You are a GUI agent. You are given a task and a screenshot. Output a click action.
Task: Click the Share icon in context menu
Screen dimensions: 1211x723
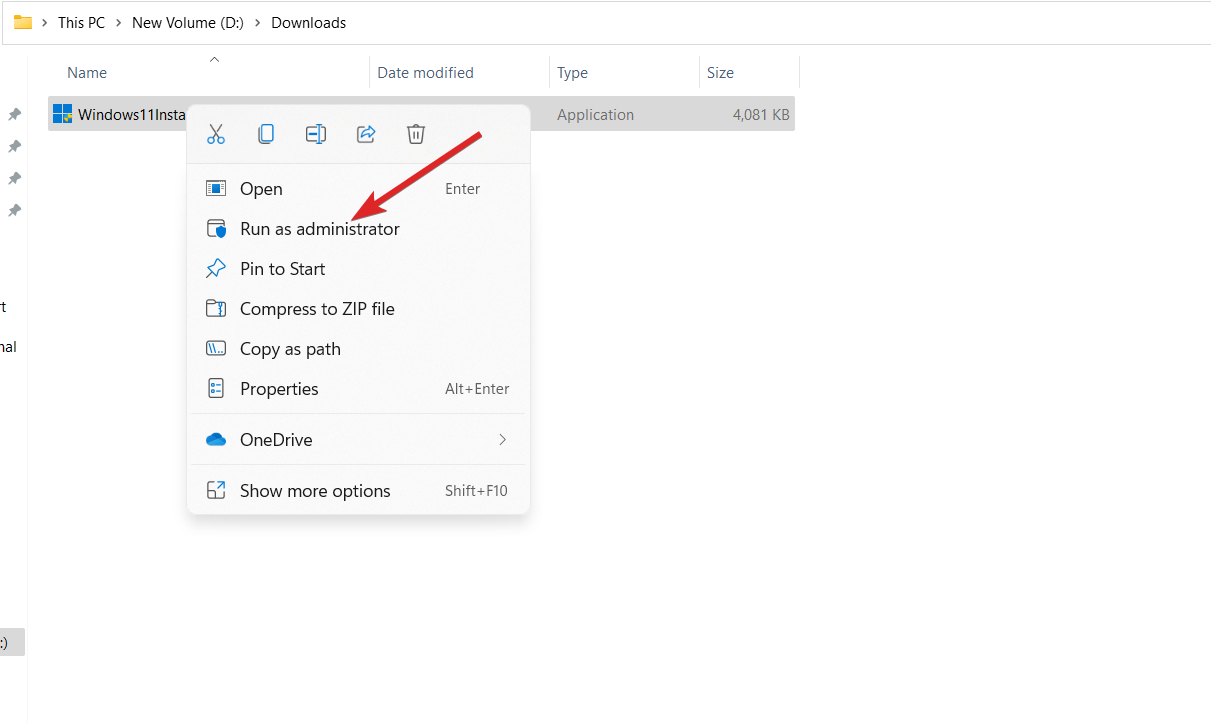pos(366,134)
